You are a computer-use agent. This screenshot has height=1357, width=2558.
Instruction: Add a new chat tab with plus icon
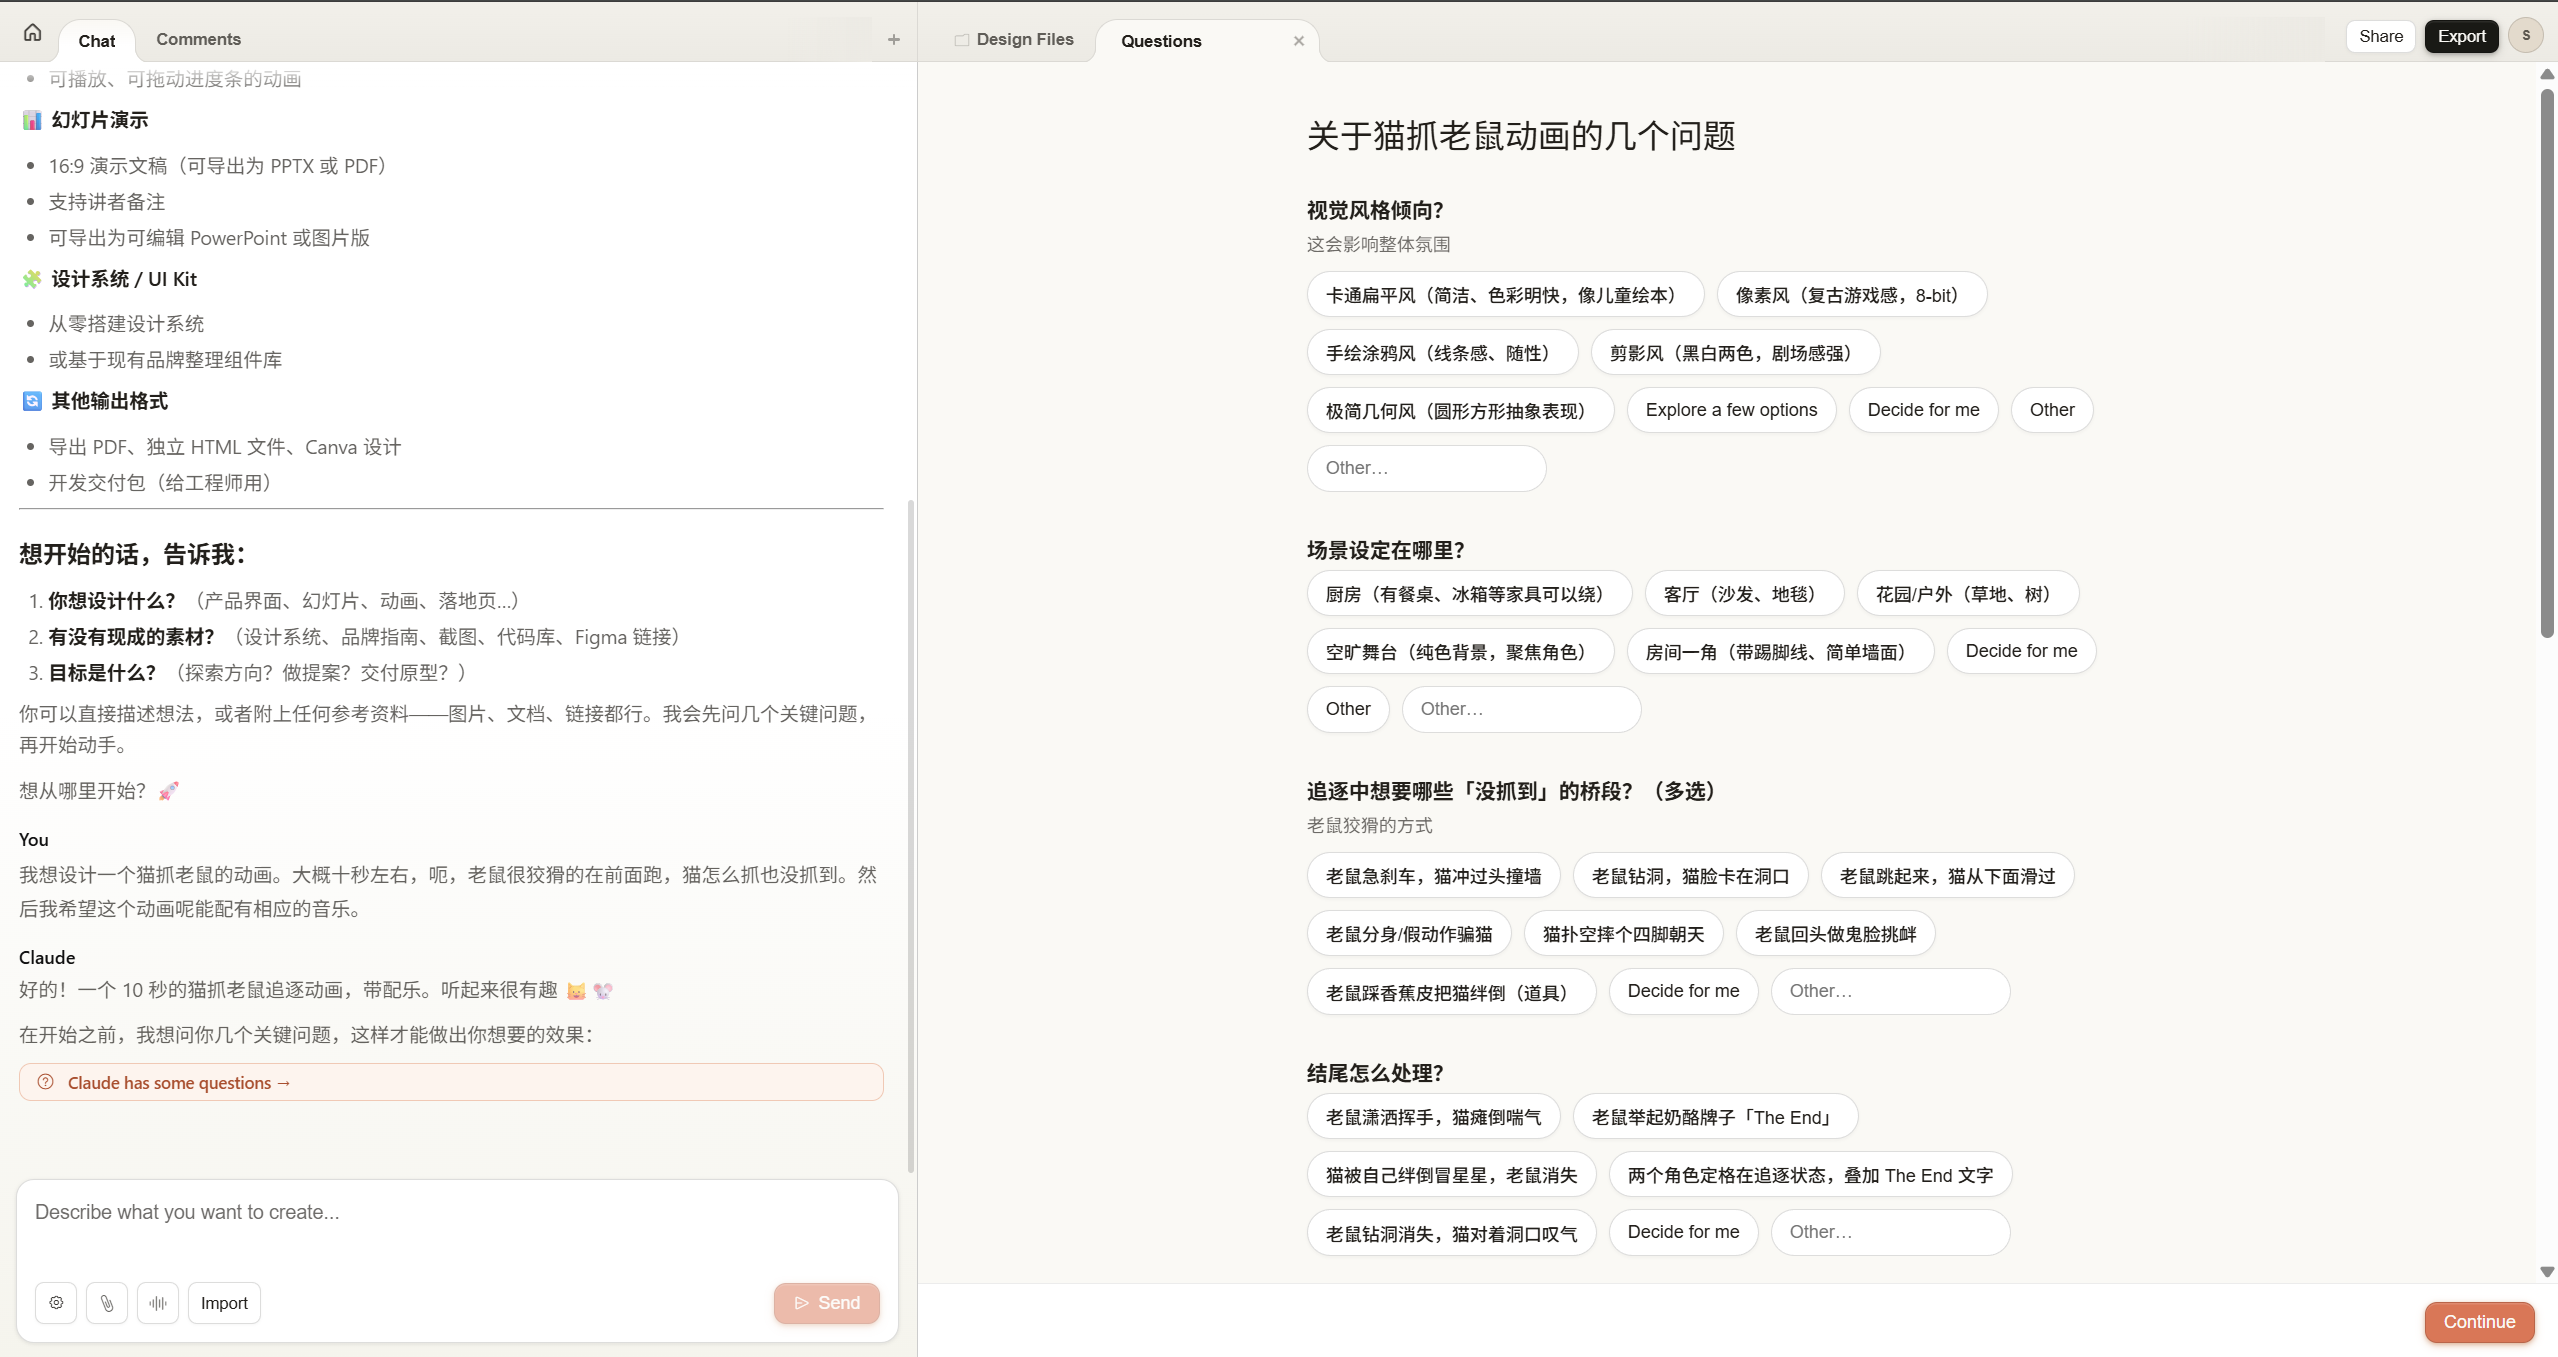pyautogui.click(x=894, y=40)
